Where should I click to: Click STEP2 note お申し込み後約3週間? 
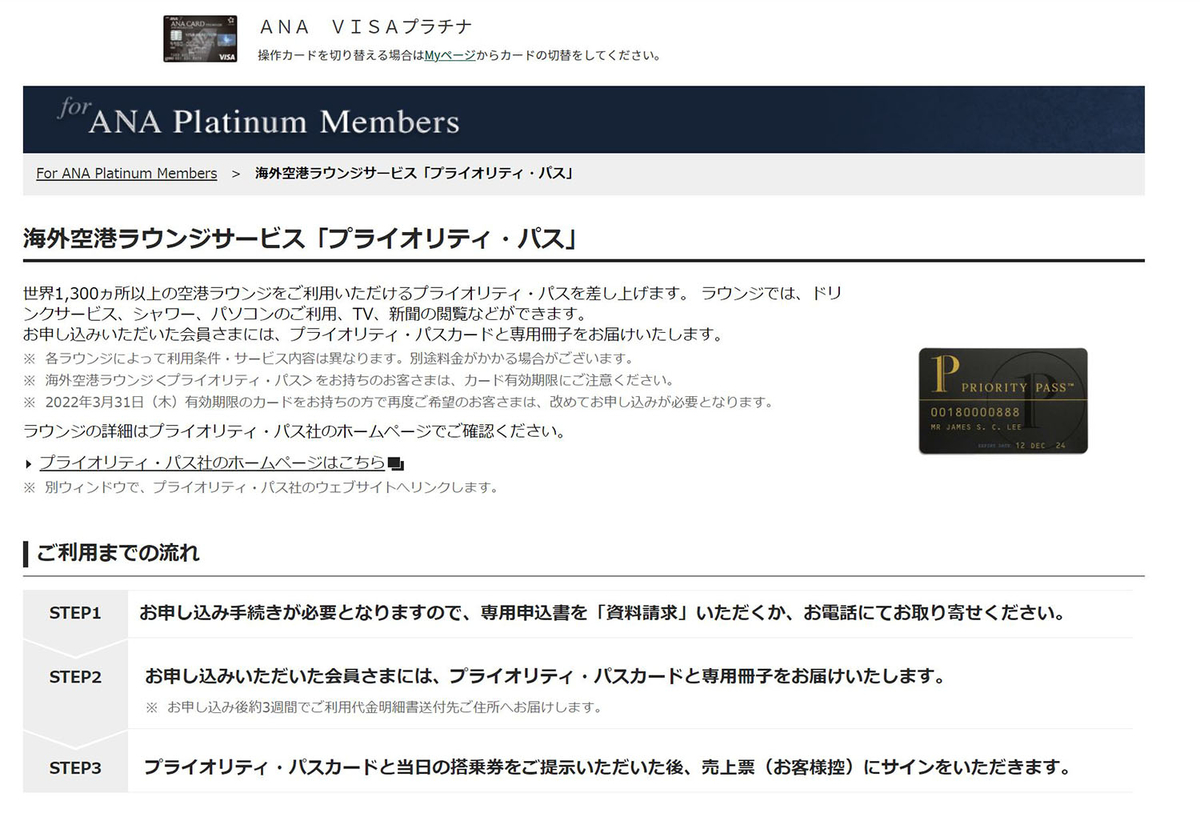pyautogui.click(x=374, y=708)
